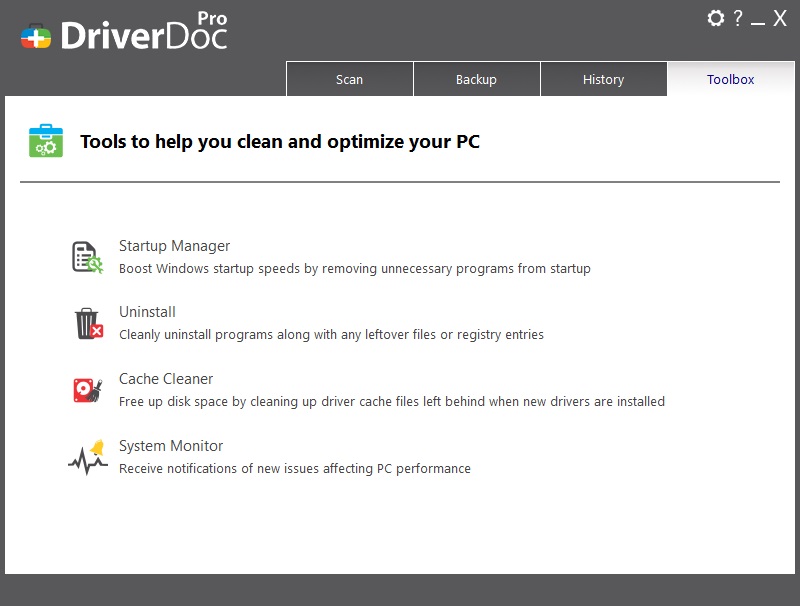Click the help question mark icon

(738, 18)
